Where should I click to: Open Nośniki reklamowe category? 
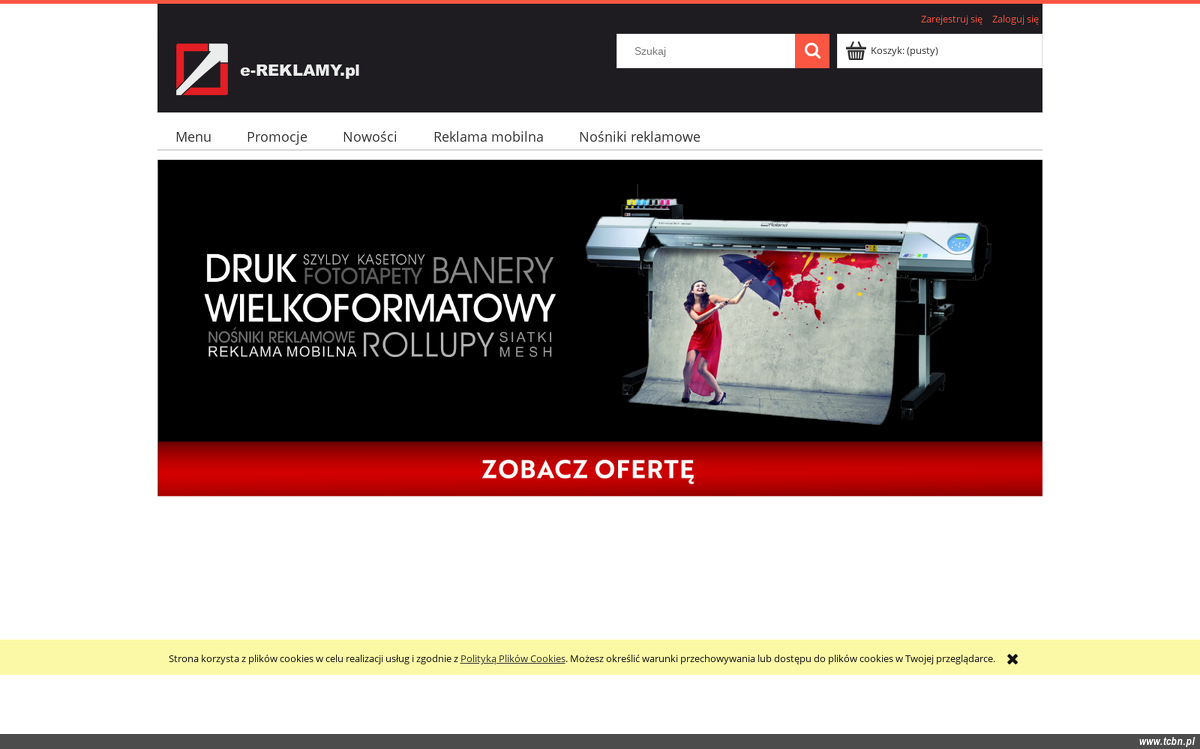(x=639, y=137)
